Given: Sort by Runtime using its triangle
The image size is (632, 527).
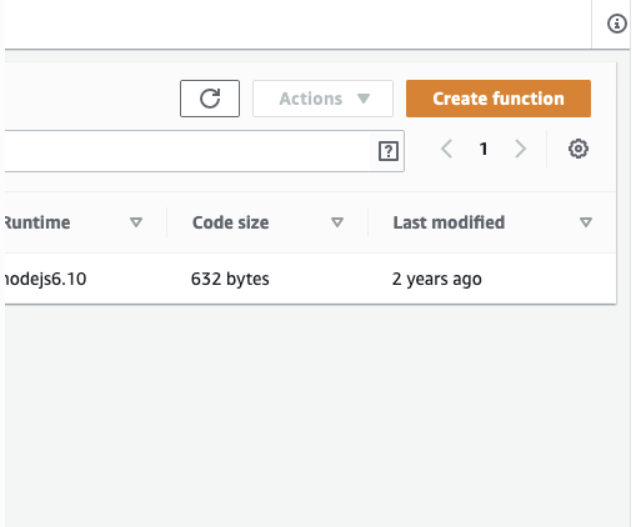Looking at the screenshot, I should 136,222.
